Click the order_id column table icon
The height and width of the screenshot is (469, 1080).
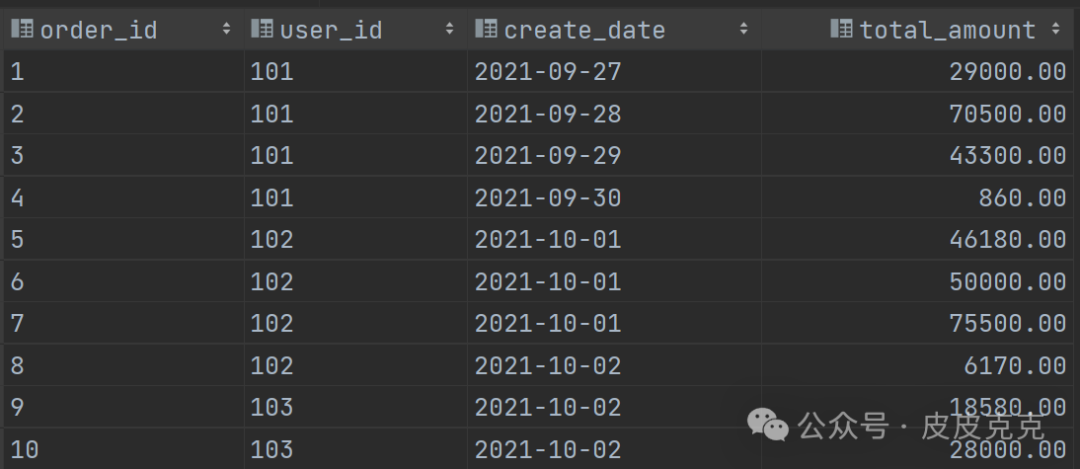pyautogui.click(x=23, y=30)
